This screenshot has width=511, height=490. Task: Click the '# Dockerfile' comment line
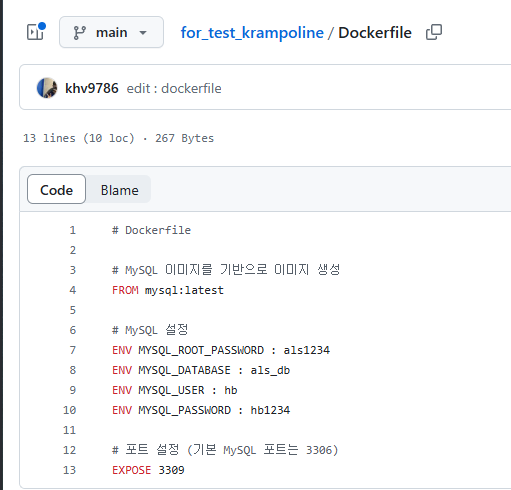[151, 230]
